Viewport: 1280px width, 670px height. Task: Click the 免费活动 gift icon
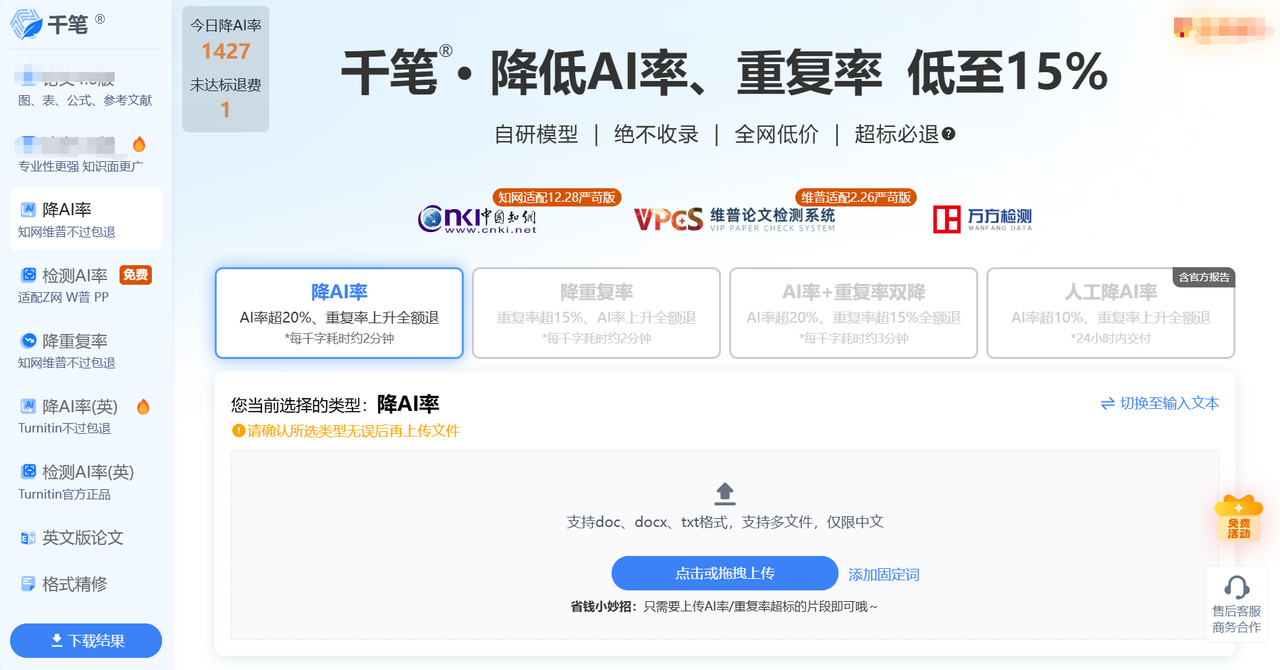pyautogui.click(x=1238, y=518)
